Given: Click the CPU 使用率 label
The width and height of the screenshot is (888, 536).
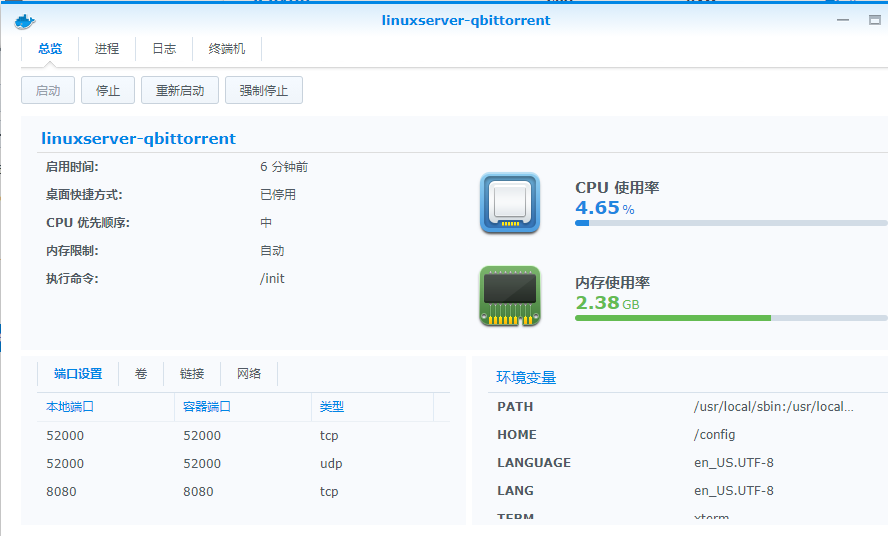Looking at the screenshot, I should [x=617, y=188].
